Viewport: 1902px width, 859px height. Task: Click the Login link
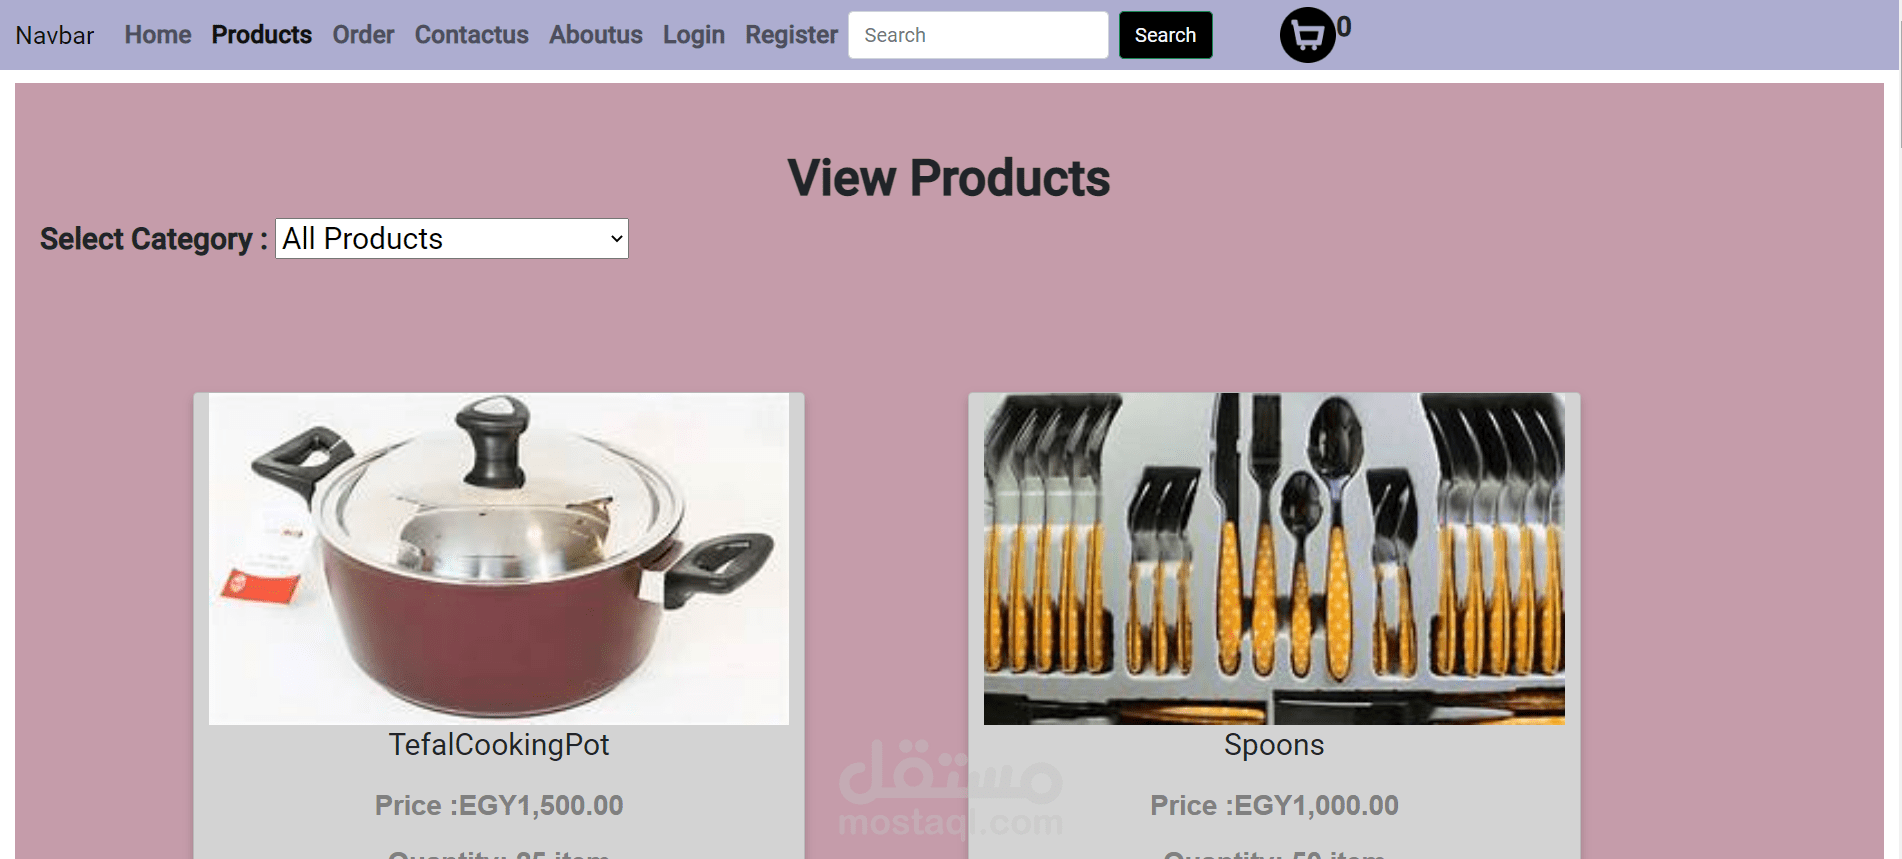(694, 35)
